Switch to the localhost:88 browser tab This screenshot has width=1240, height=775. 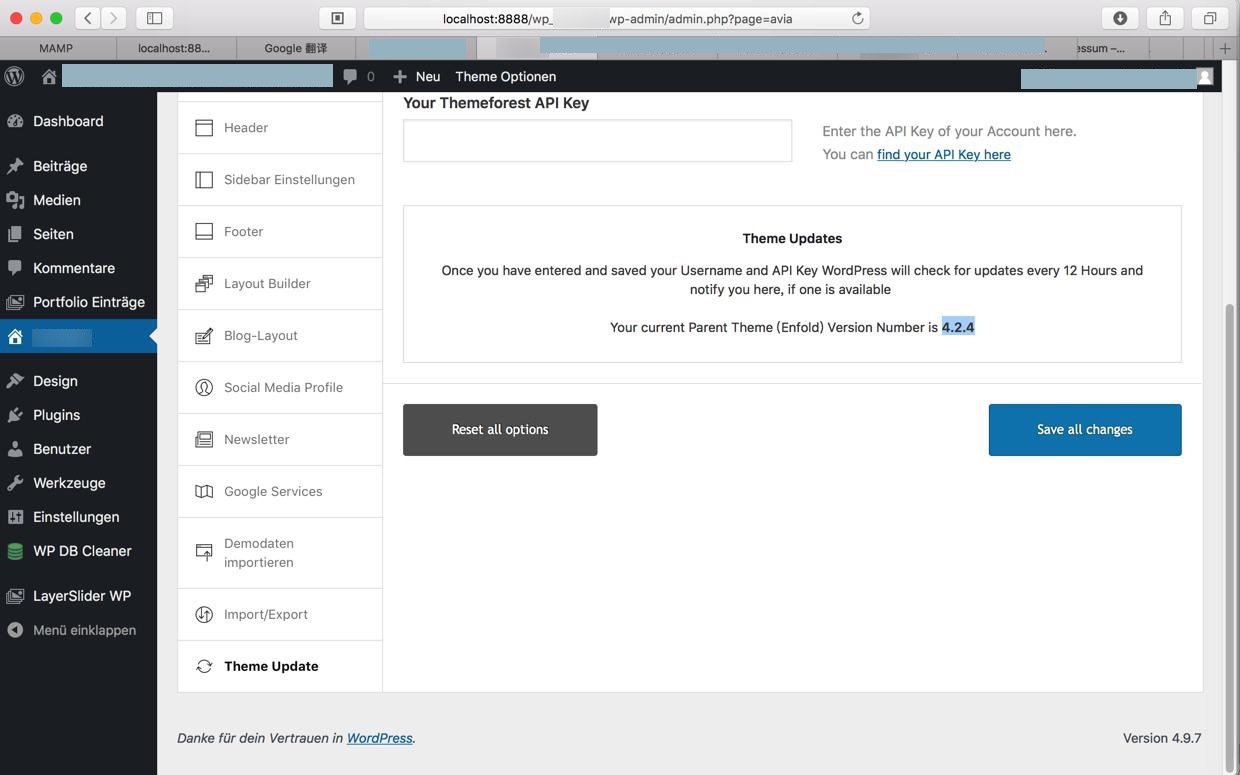coord(176,48)
